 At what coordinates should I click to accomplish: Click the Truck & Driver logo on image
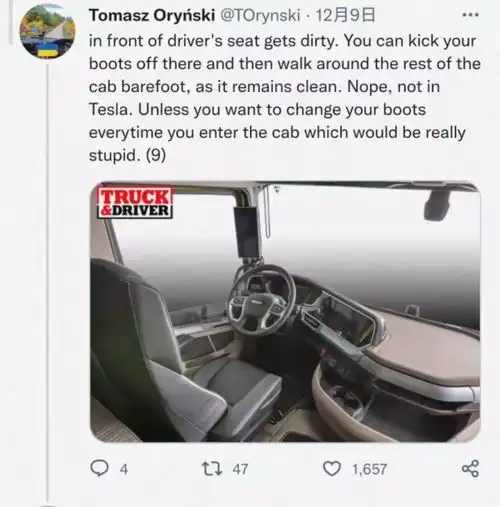pos(135,203)
